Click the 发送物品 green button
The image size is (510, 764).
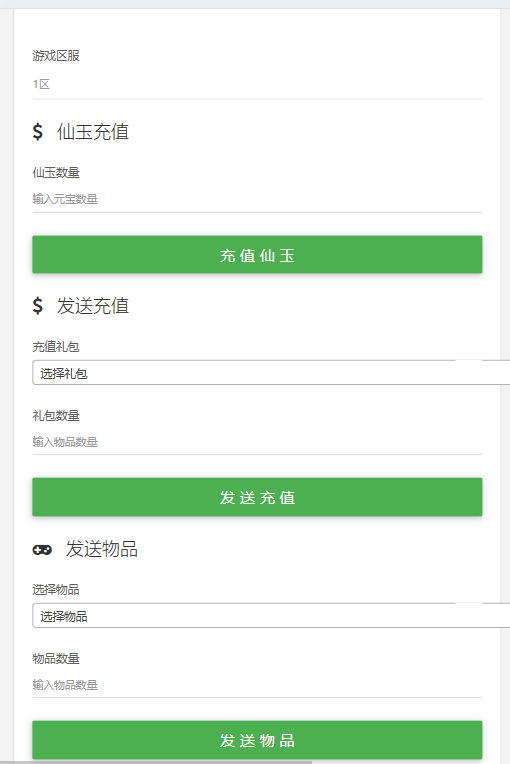(257, 740)
